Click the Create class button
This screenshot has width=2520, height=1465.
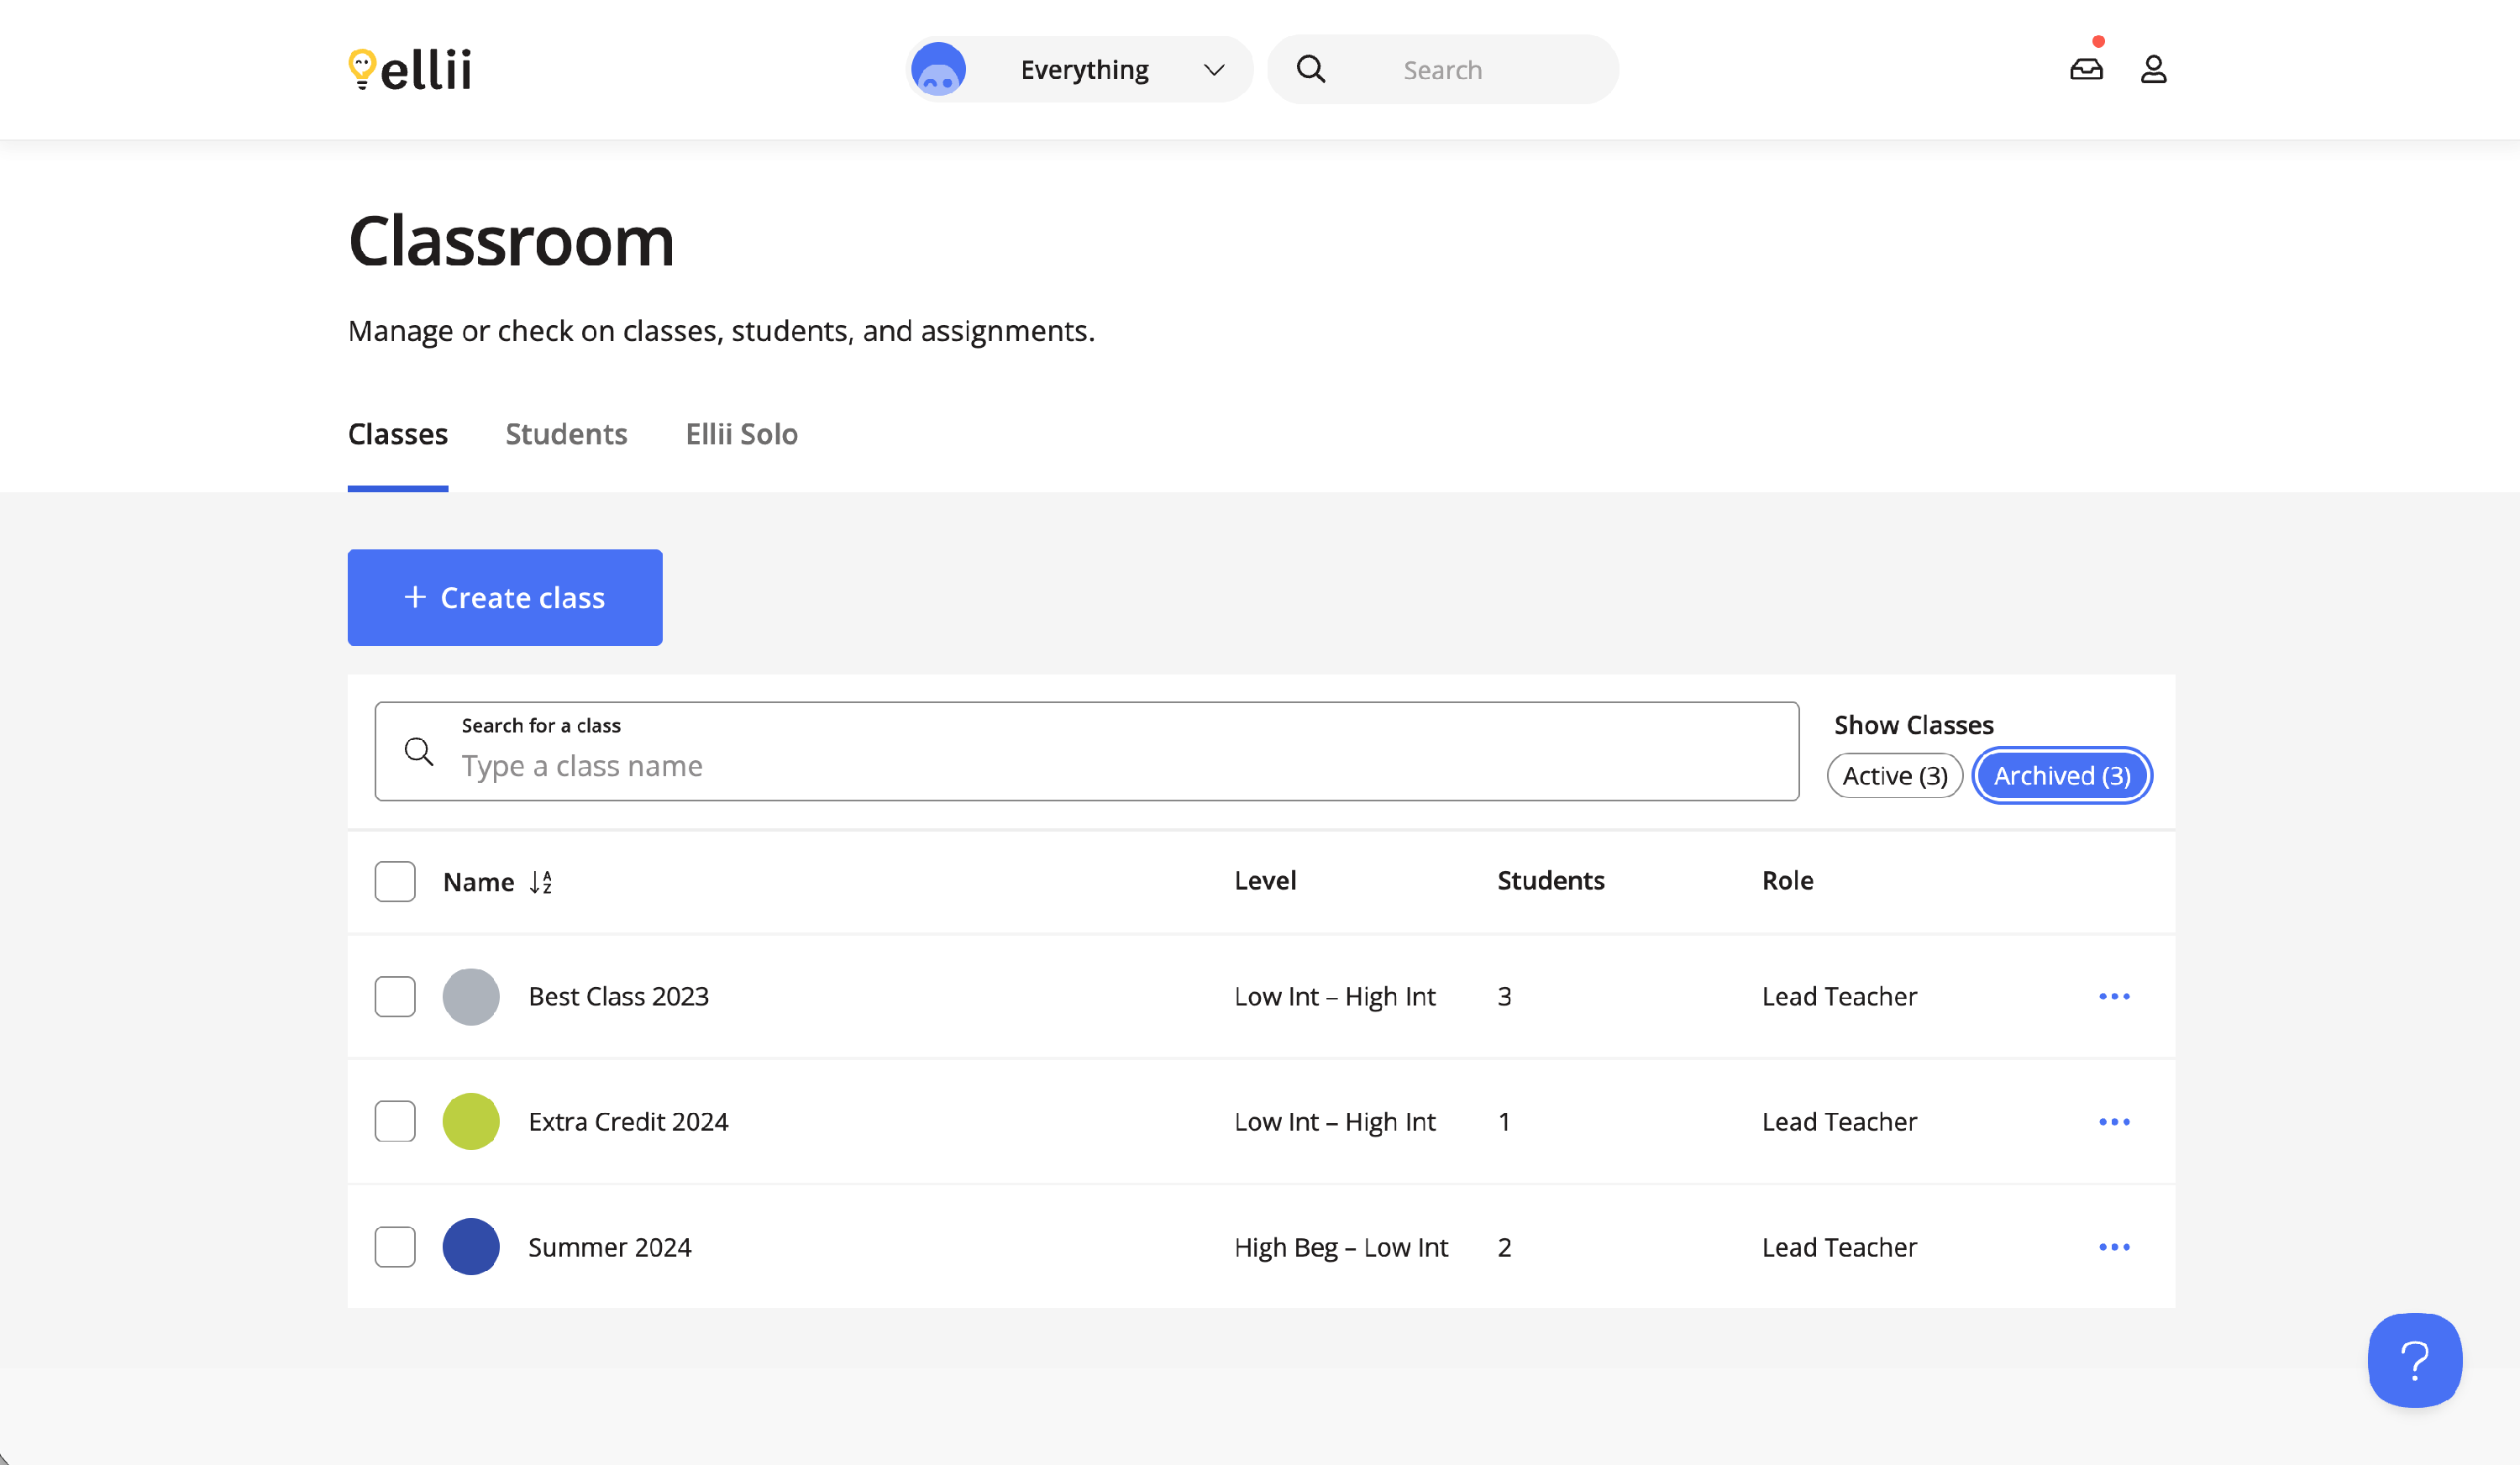pyautogui.click(x=504, y=597)
